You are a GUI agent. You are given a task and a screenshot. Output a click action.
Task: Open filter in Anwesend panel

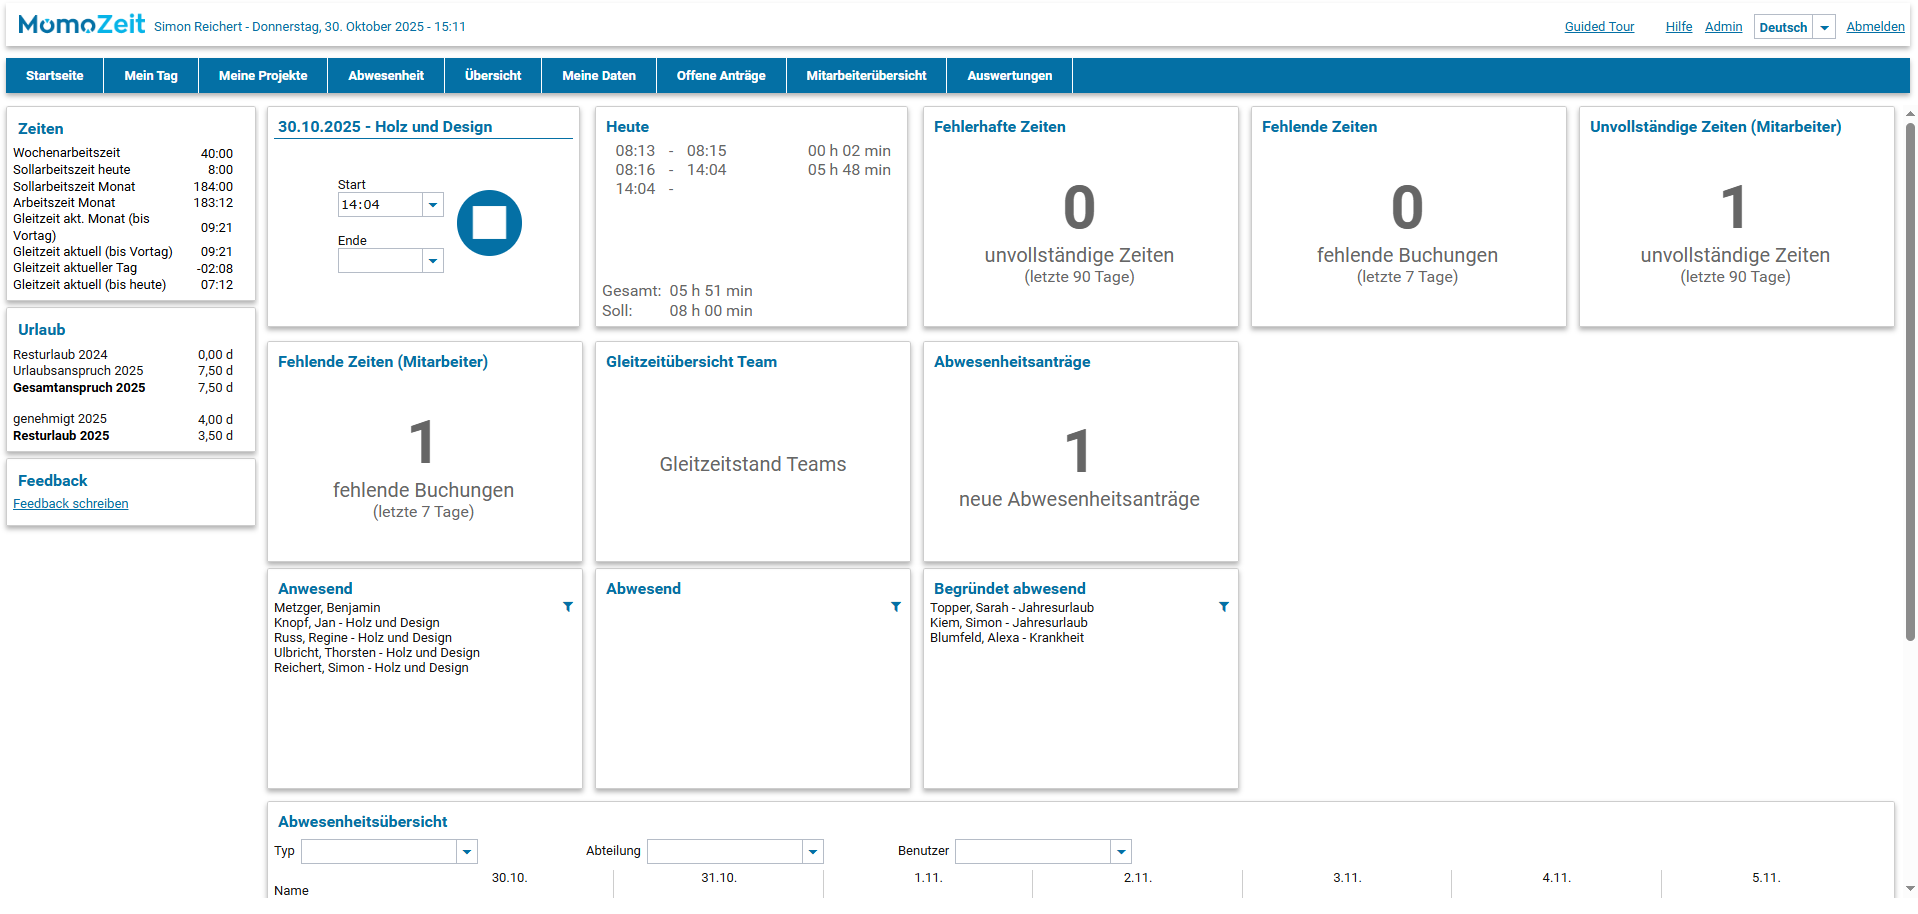pyautogui.click(x=568, y=607)
